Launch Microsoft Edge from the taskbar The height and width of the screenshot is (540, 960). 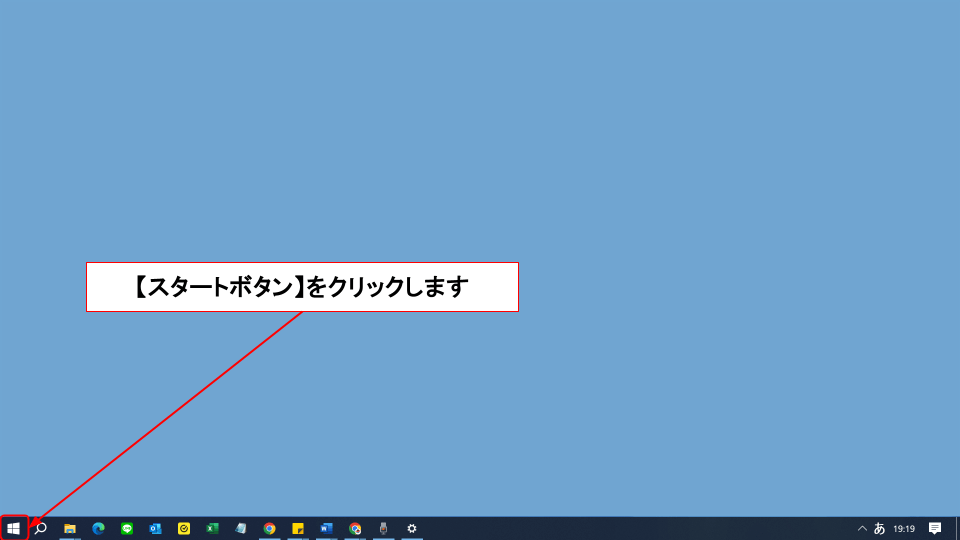(x=98, y=528)
